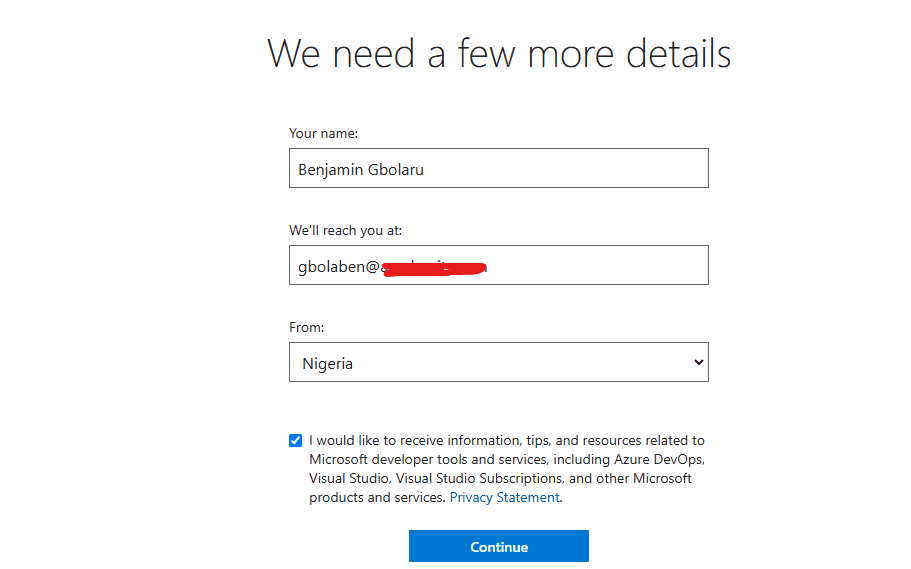Uncheck the receive information and tips checkbox
Screen dimensions: 911x569
click(295, 440)
